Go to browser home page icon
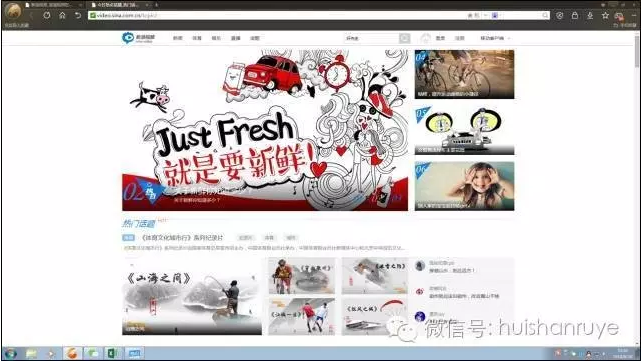Viewport: 643px width, 364px height. pos(62,16)
